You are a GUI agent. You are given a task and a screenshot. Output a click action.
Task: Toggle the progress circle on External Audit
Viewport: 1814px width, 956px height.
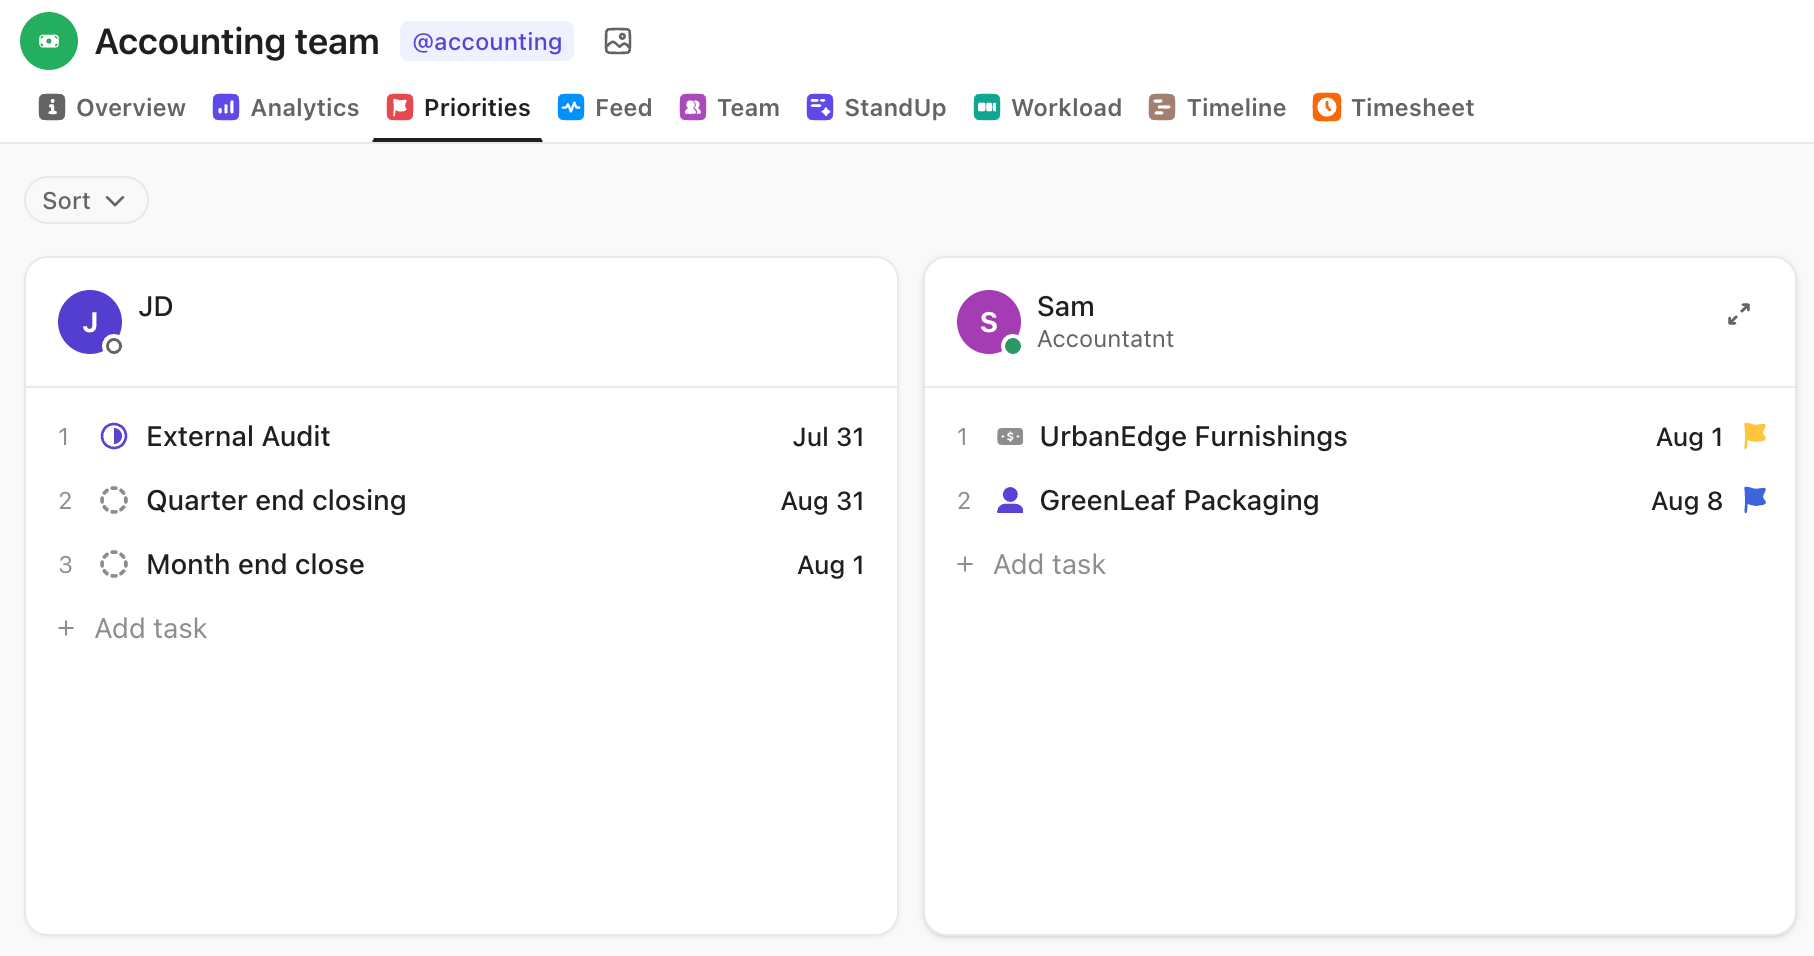113,436
